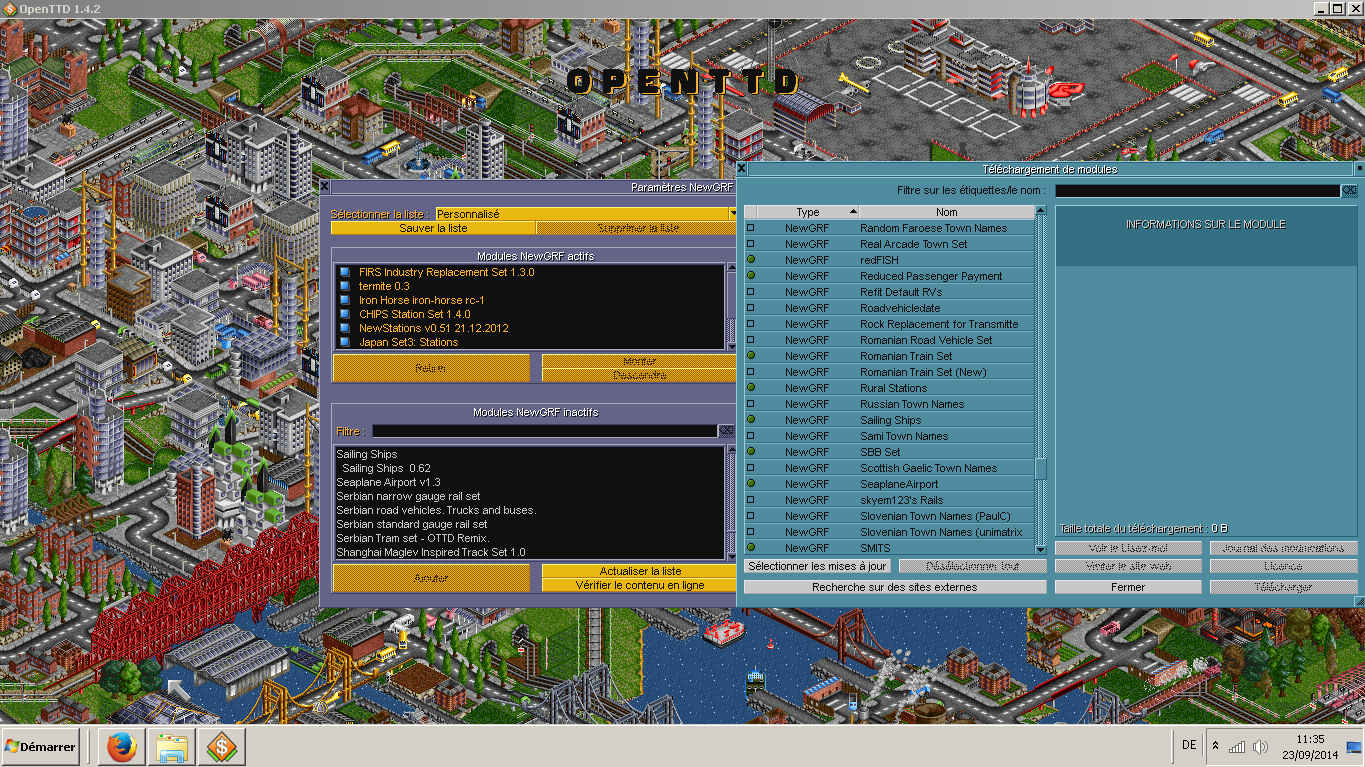Click the volume icon in system tray

pyautogui.click(x=1260, y=747)
